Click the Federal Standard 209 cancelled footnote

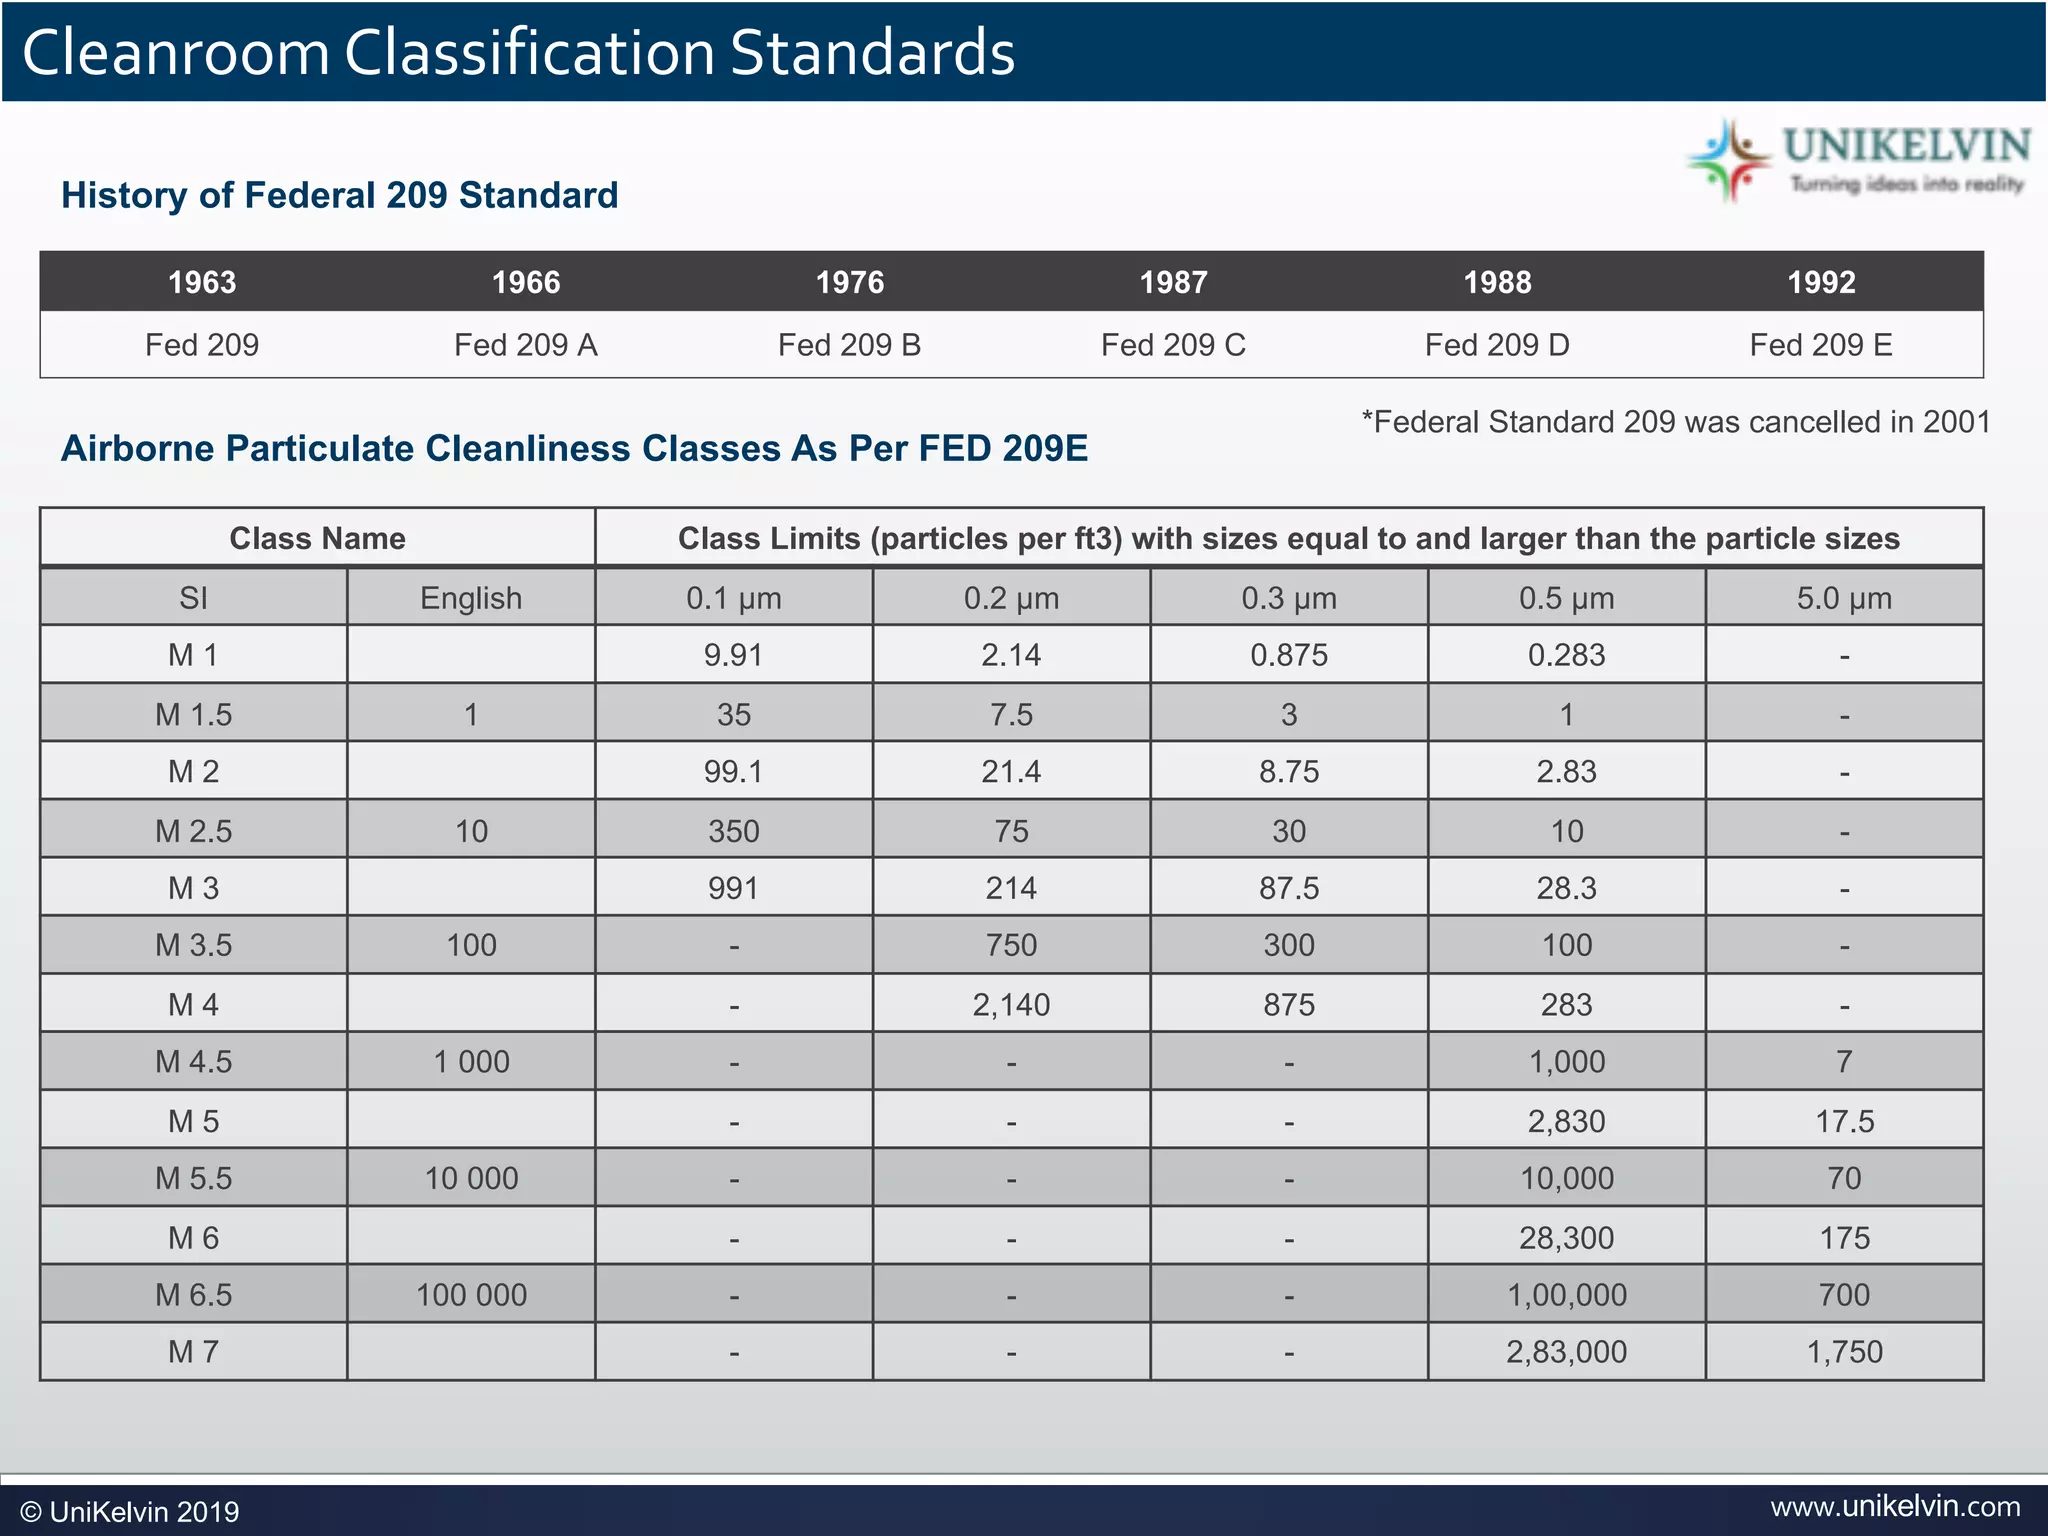pos(1676,422)
